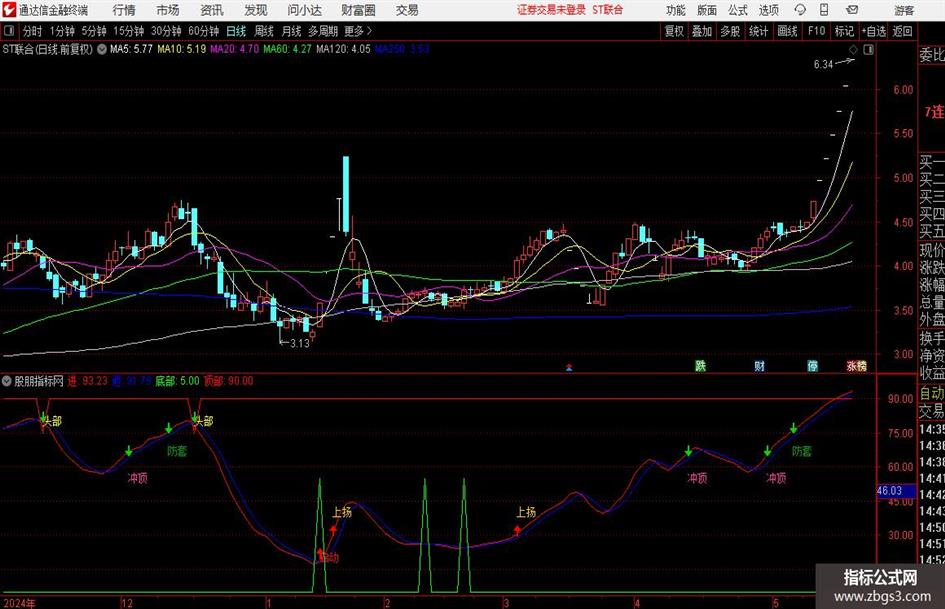Open the 公式 menu
Screen dimensions: 945x609
point(738,10)
